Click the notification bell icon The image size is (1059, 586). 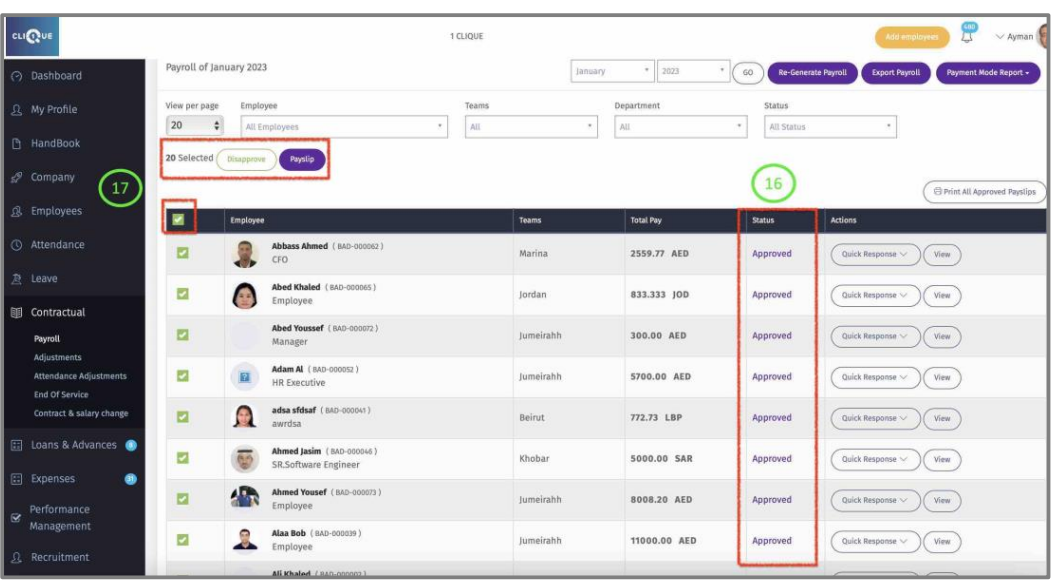(967, 38)
